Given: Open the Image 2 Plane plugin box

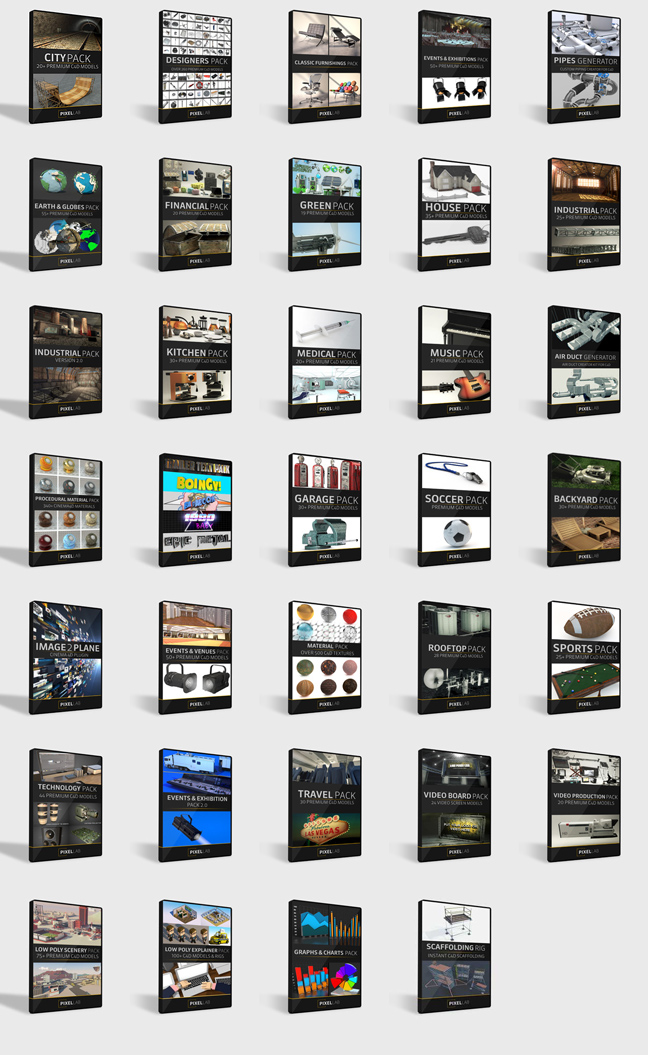Looking at the screenshot, I should coord(66,656).
